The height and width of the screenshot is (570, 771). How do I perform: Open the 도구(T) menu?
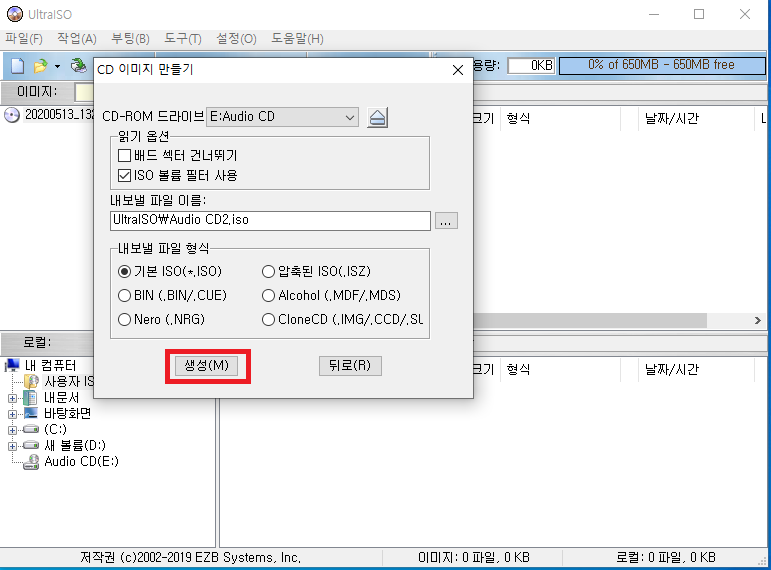[x=182, y=38]
